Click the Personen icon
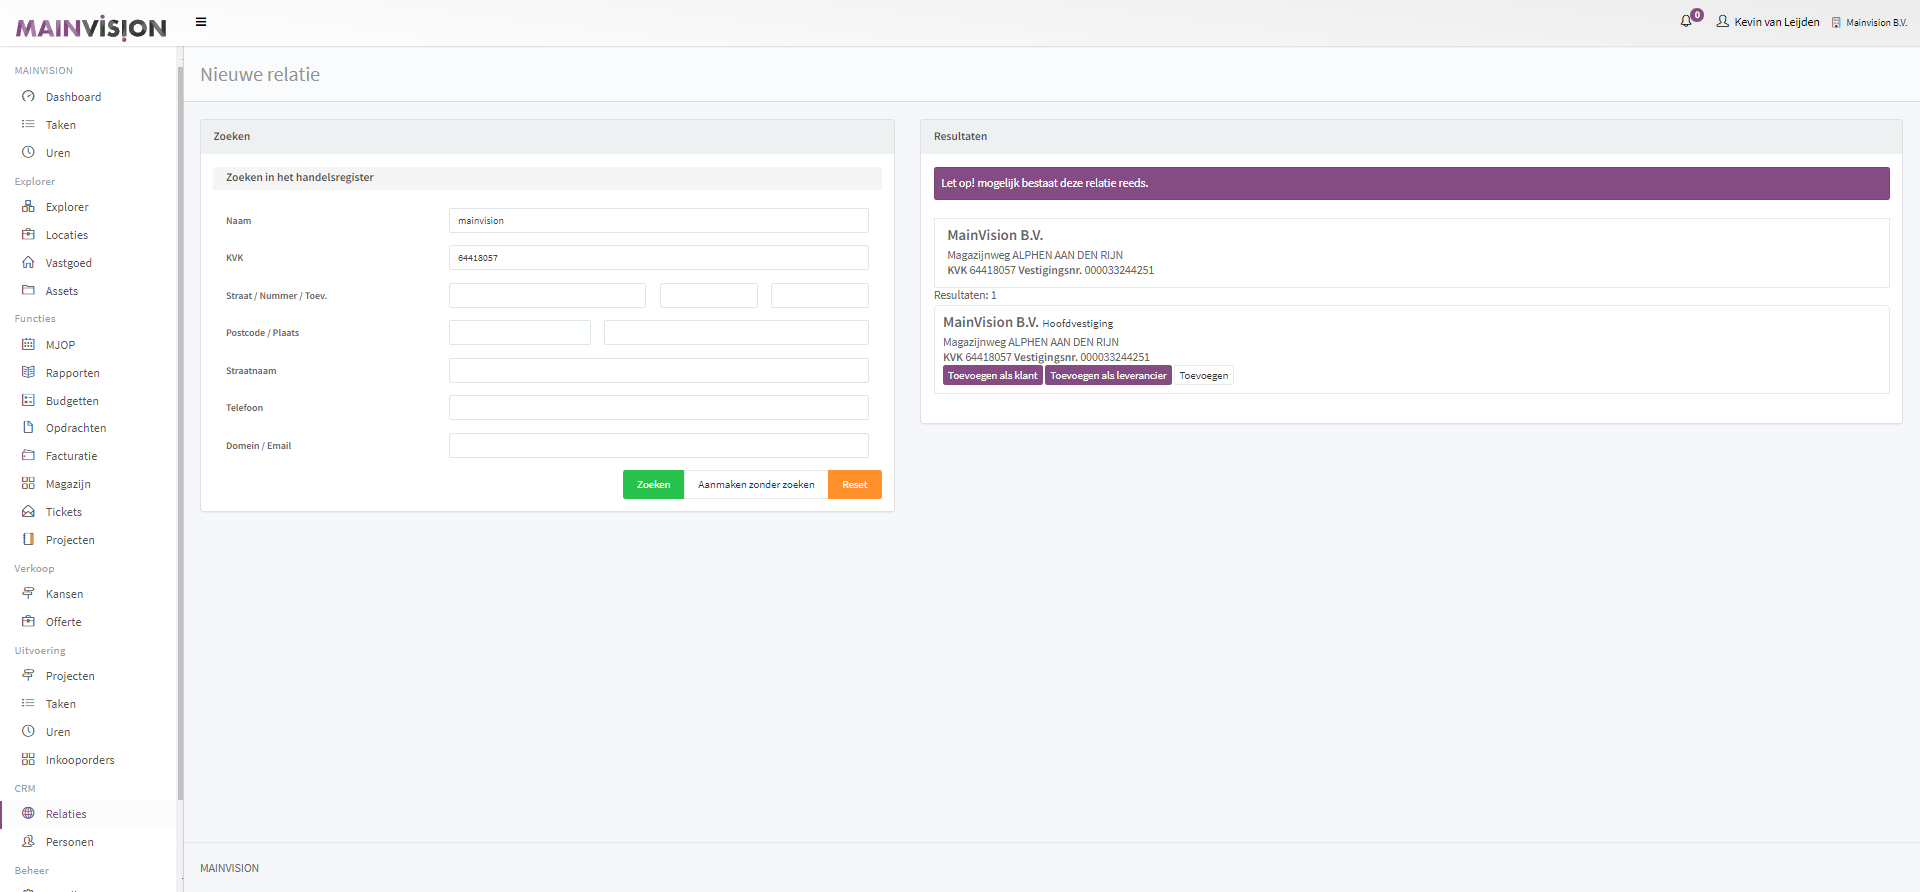This screenshot has width=1920, height=892. point(28,842)
